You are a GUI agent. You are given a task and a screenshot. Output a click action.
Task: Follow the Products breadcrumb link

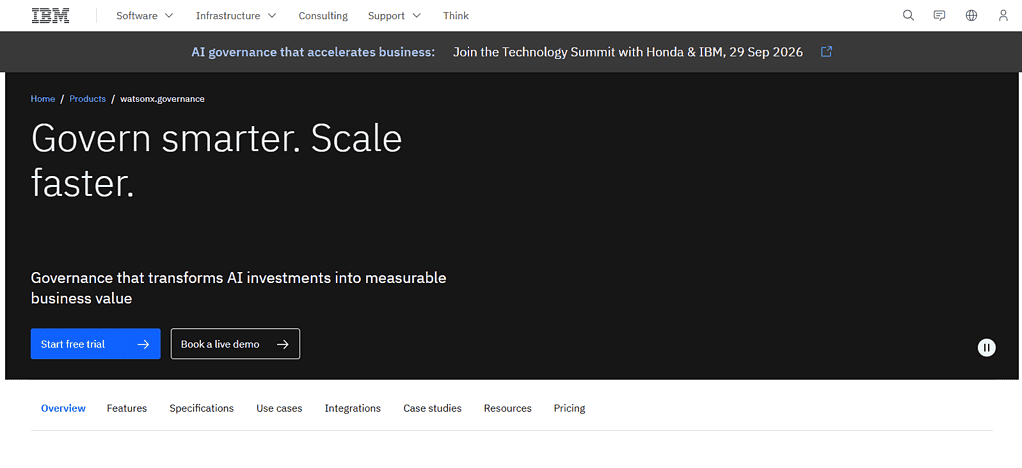coord(87,99)
